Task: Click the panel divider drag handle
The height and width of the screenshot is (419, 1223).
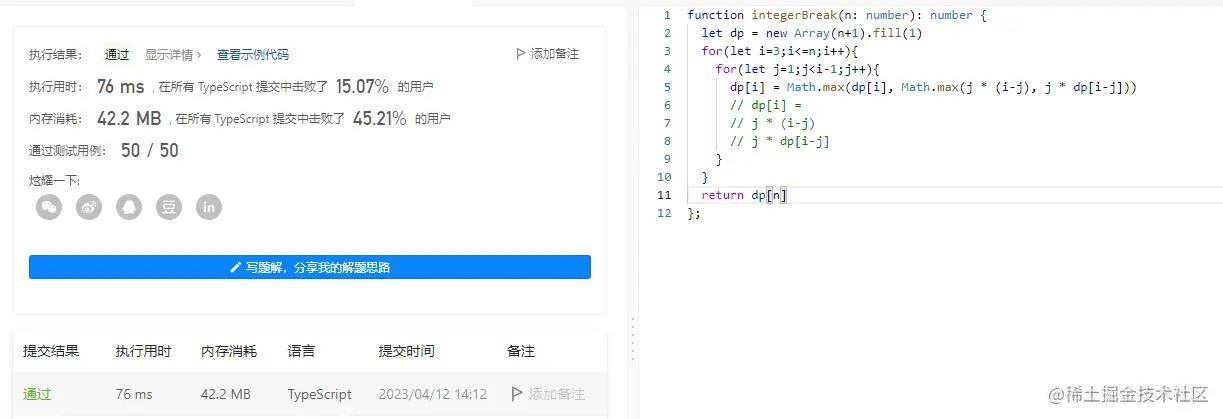Action: [x=631, y=340]
